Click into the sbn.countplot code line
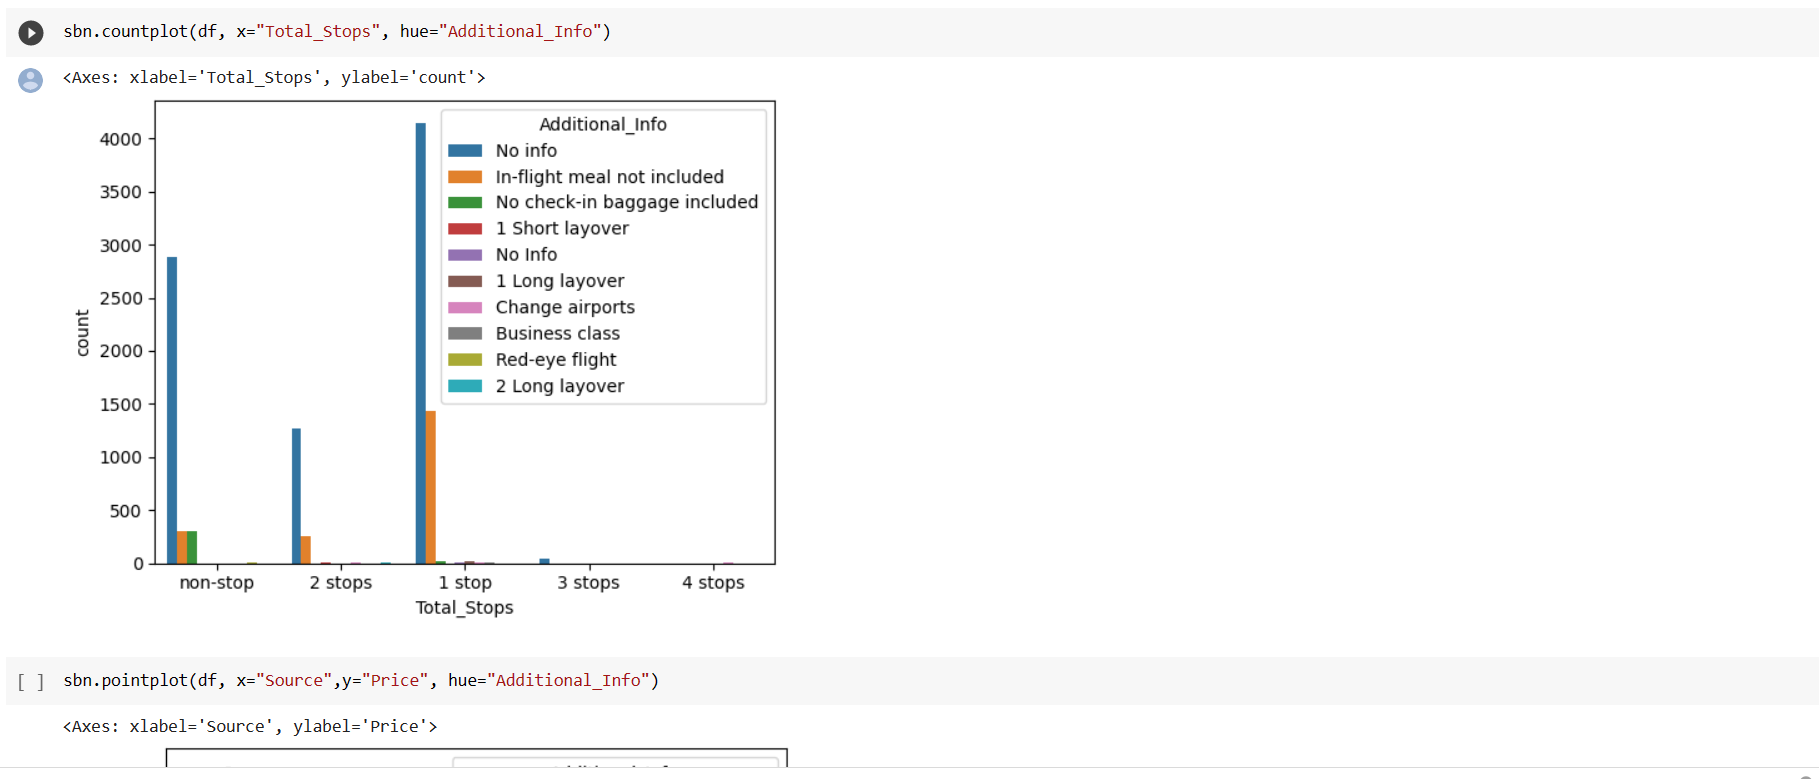Viewport: 1819px width, 779px height. (337, 31)
